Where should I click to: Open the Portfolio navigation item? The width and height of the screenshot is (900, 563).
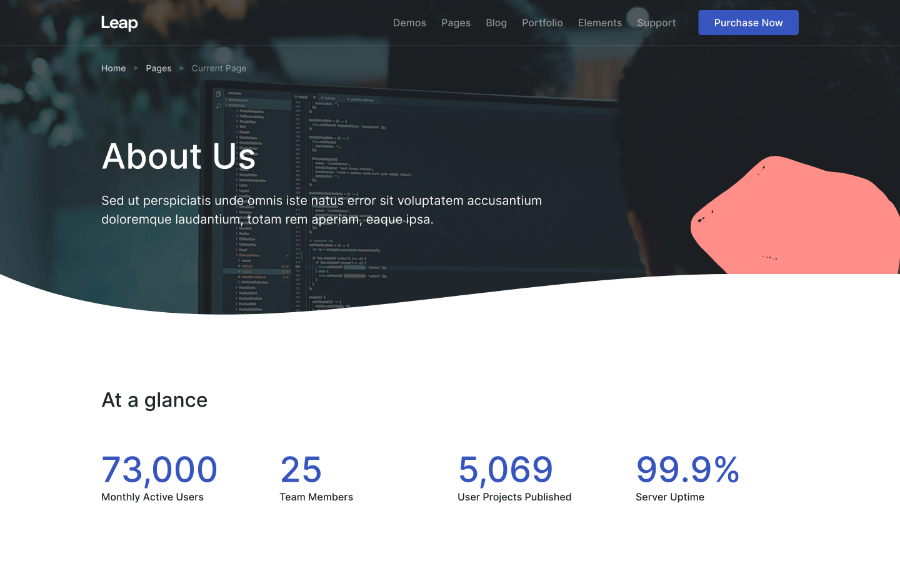[542, 23]
